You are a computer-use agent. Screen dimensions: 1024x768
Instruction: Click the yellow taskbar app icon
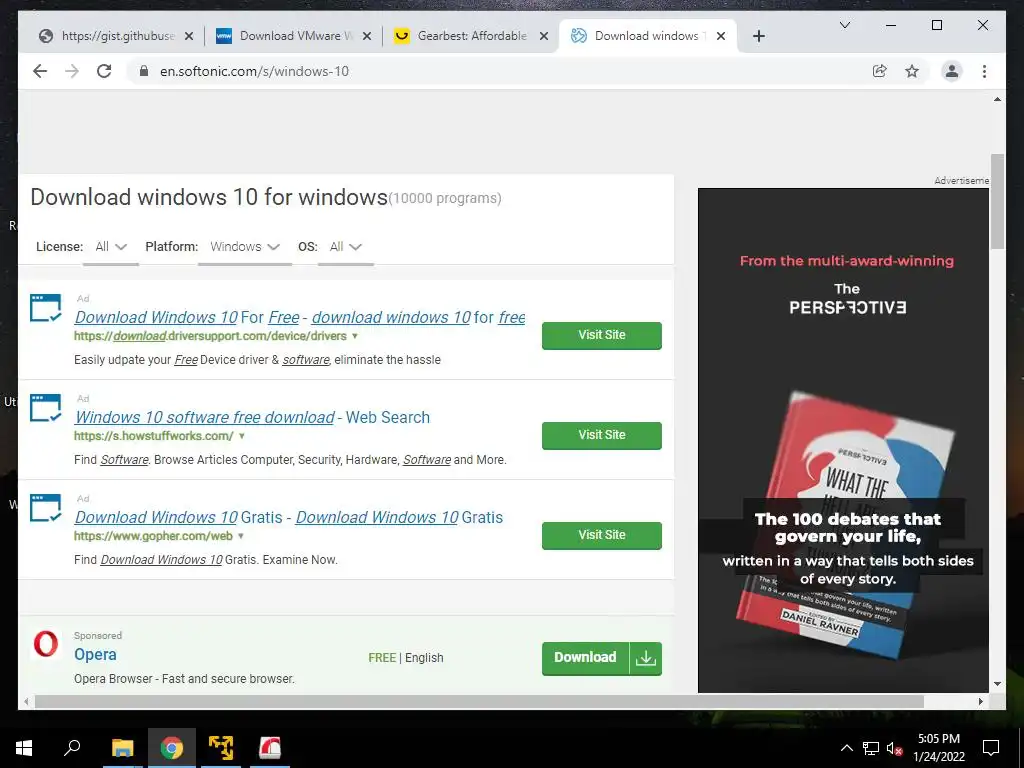[221, 748]
